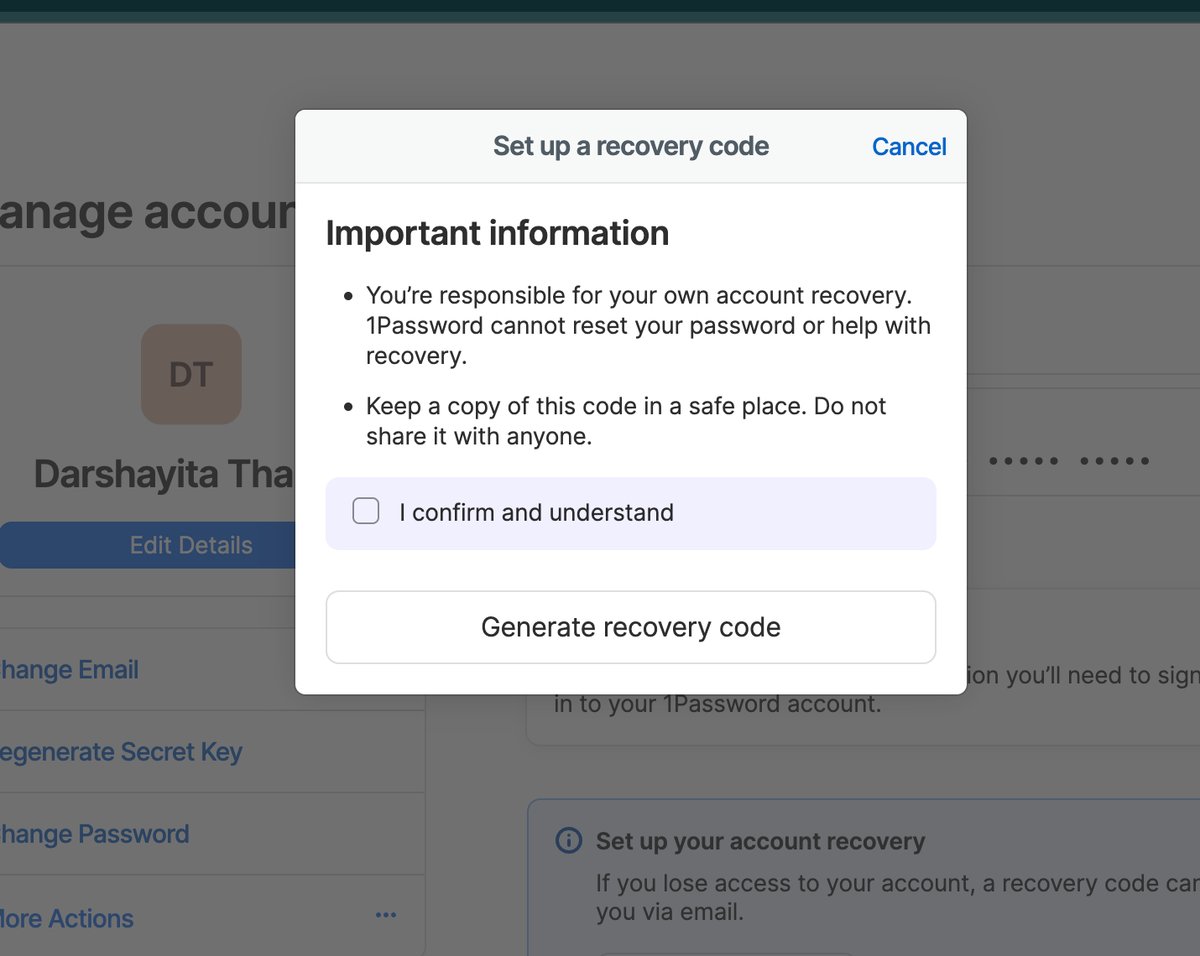
Task: Click the info icon beside account recovery
Action: [x=568, y=840]
